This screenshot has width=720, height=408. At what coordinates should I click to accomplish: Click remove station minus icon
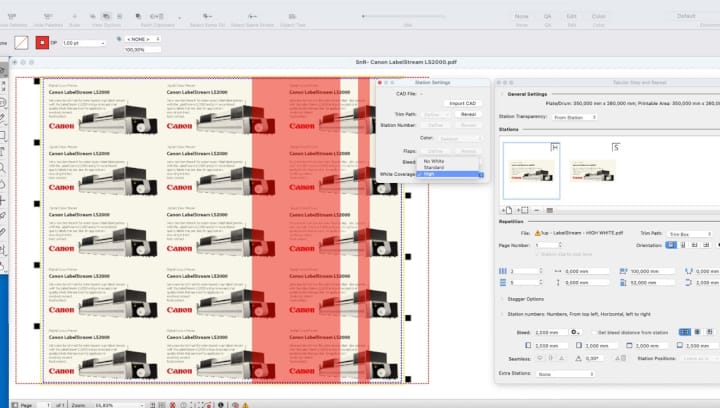pyautogui.click(x=537, y=210)
